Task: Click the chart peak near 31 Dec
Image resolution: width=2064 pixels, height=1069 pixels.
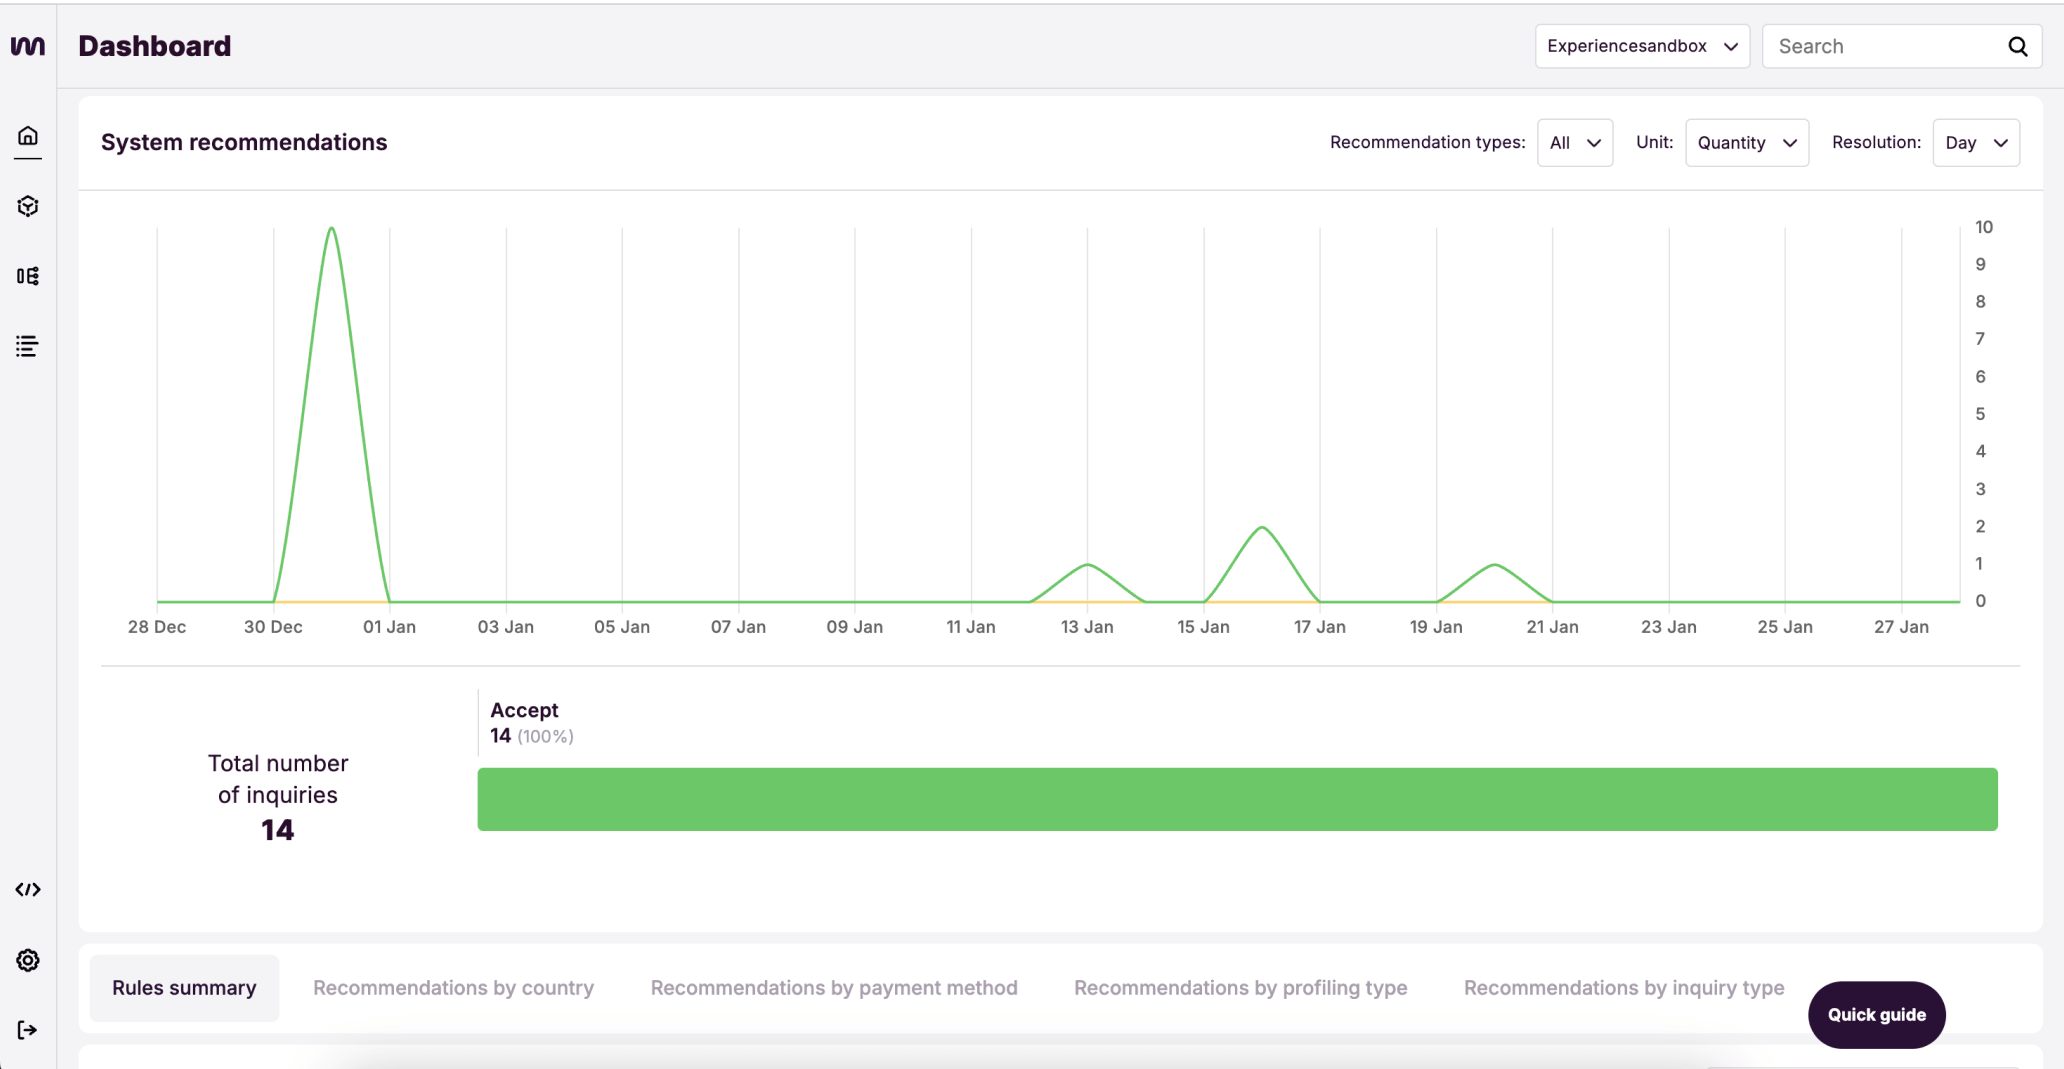Action: tap(331, 229)
